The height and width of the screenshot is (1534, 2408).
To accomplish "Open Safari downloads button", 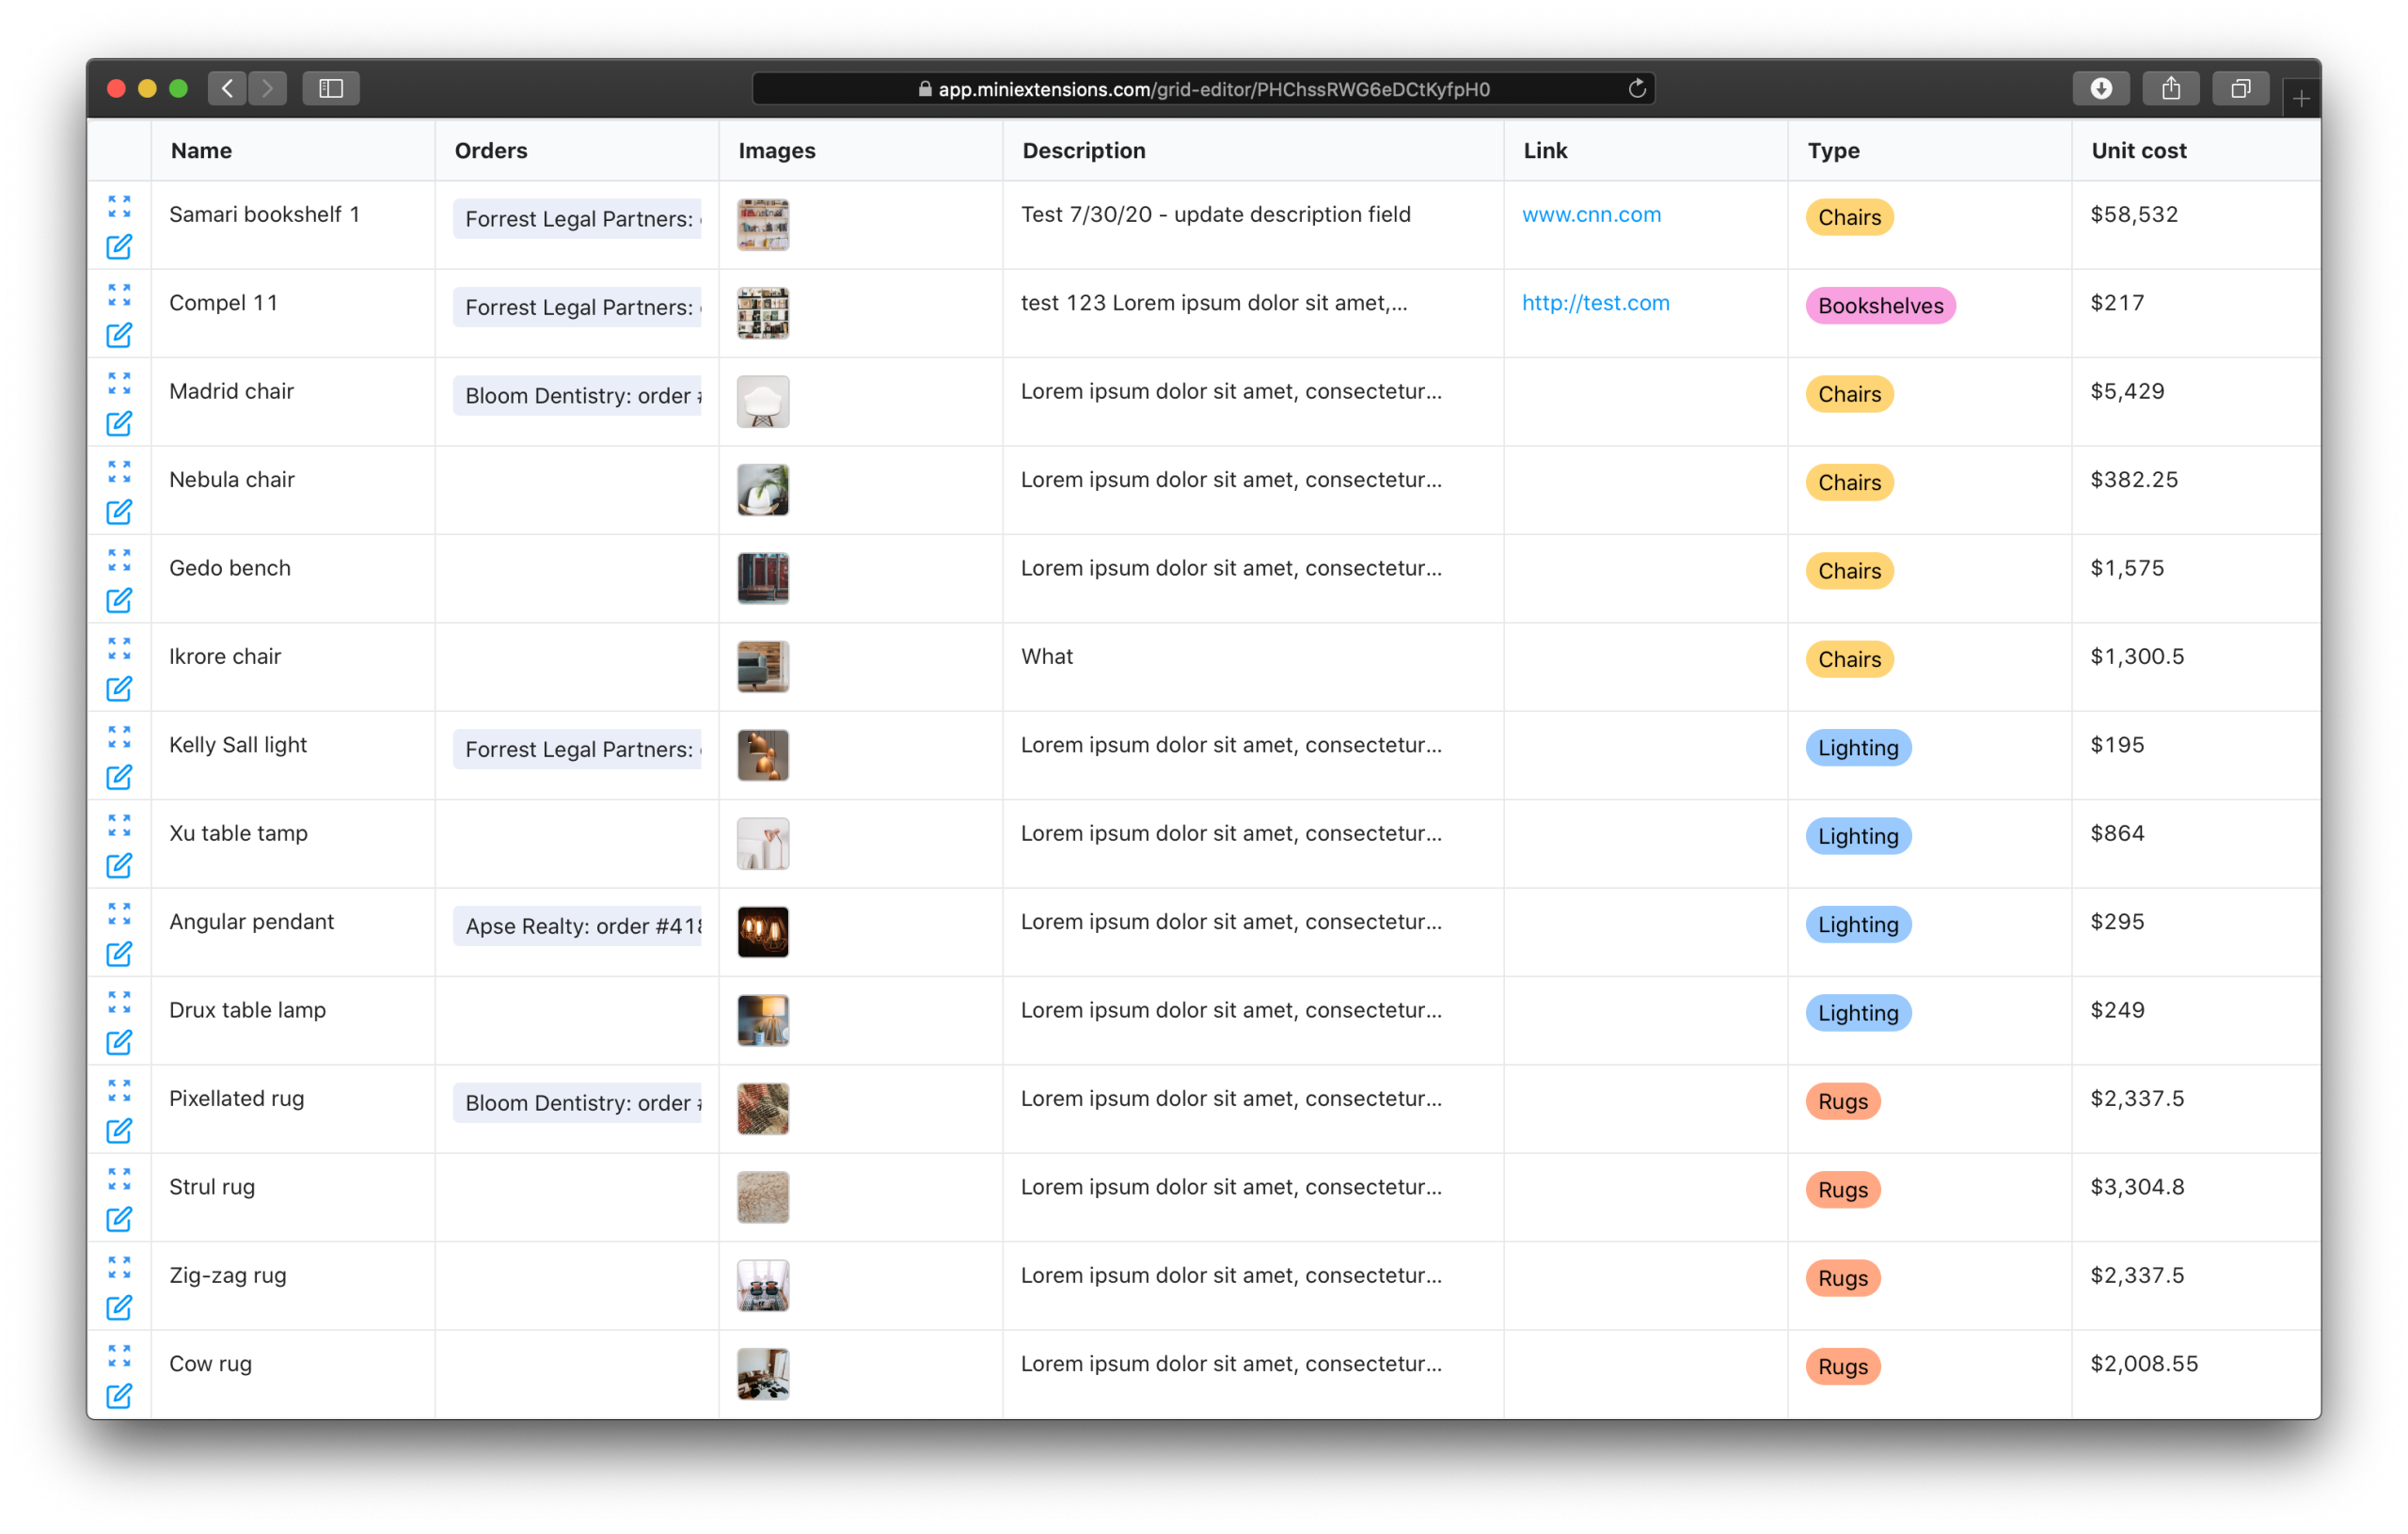I will click(2101, 89).
